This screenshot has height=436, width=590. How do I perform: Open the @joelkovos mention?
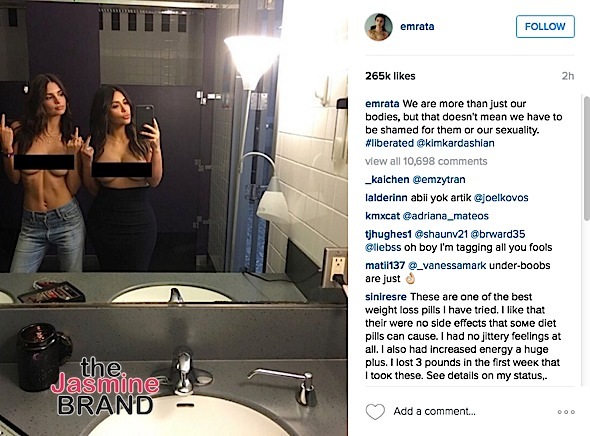click(x=501, y=197)
